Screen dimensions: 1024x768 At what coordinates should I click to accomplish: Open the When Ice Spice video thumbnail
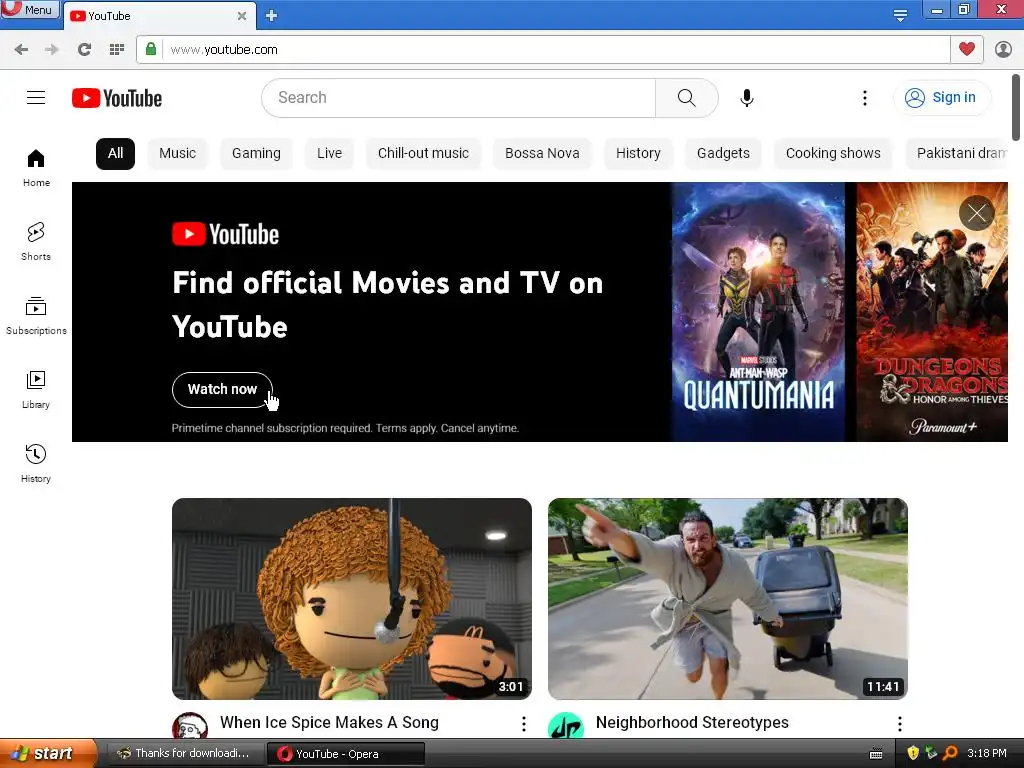point(352,599)
